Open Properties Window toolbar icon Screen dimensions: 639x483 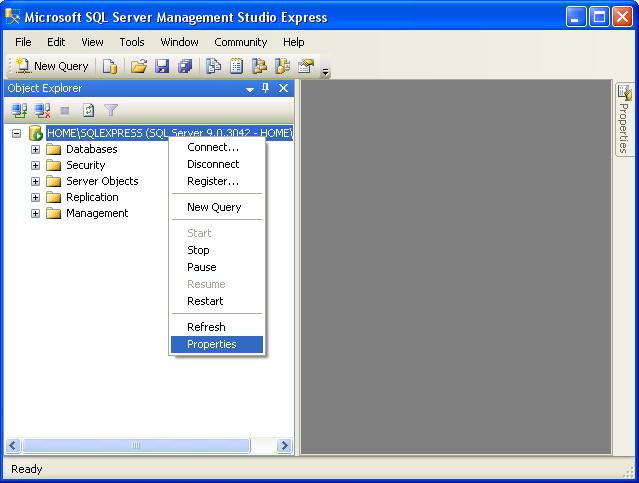pyautogui.click(x=306, y=66)
